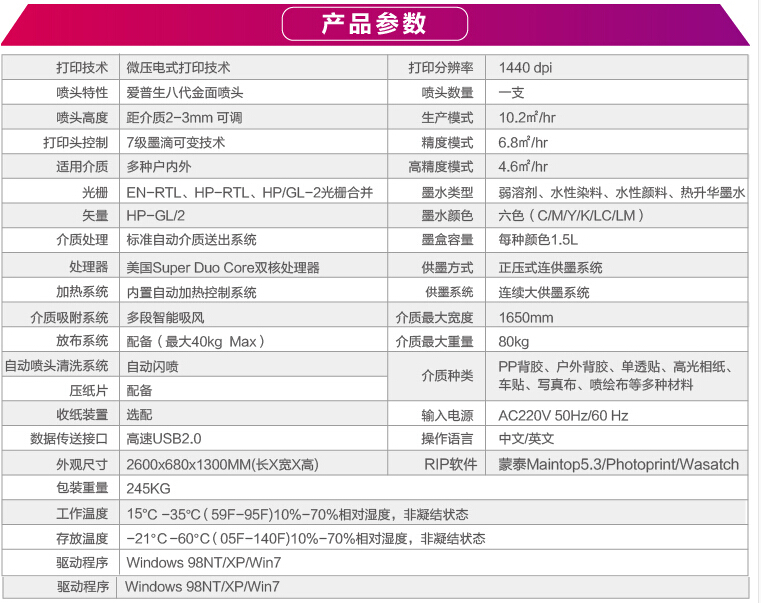761x603 pixels.
Task: Select the 处理器 label
Action: pyautogui.click(x=88, y=267)
